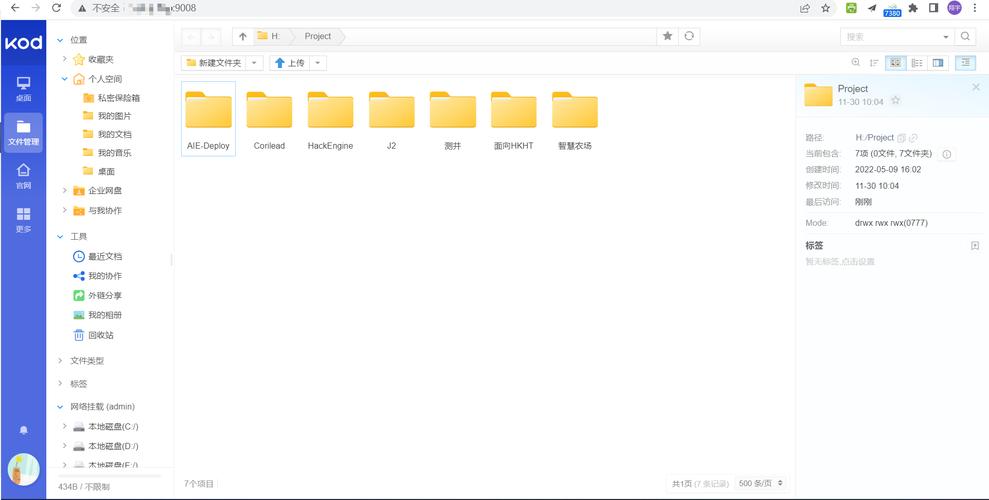989x500 pixels.
Task: Click the Project breadcrumb segment
Action: [318, 37]
